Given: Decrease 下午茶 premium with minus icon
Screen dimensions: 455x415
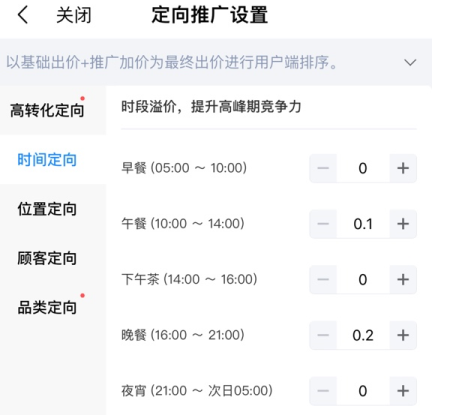Looking at the screenshot, I should 323,279.
